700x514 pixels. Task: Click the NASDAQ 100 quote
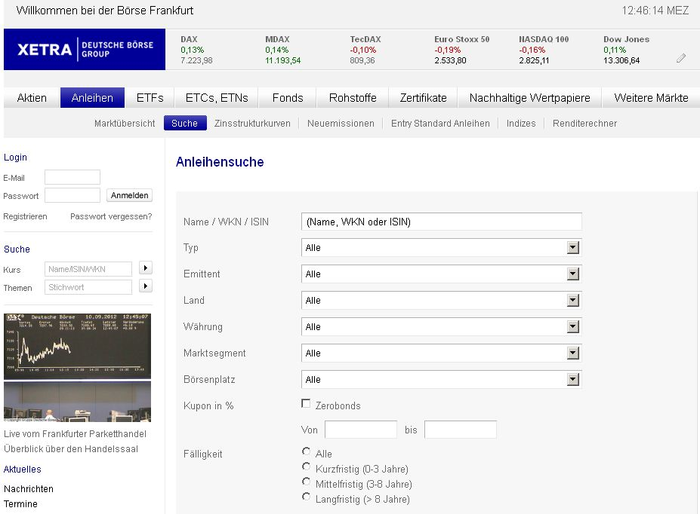click(544, 50)
